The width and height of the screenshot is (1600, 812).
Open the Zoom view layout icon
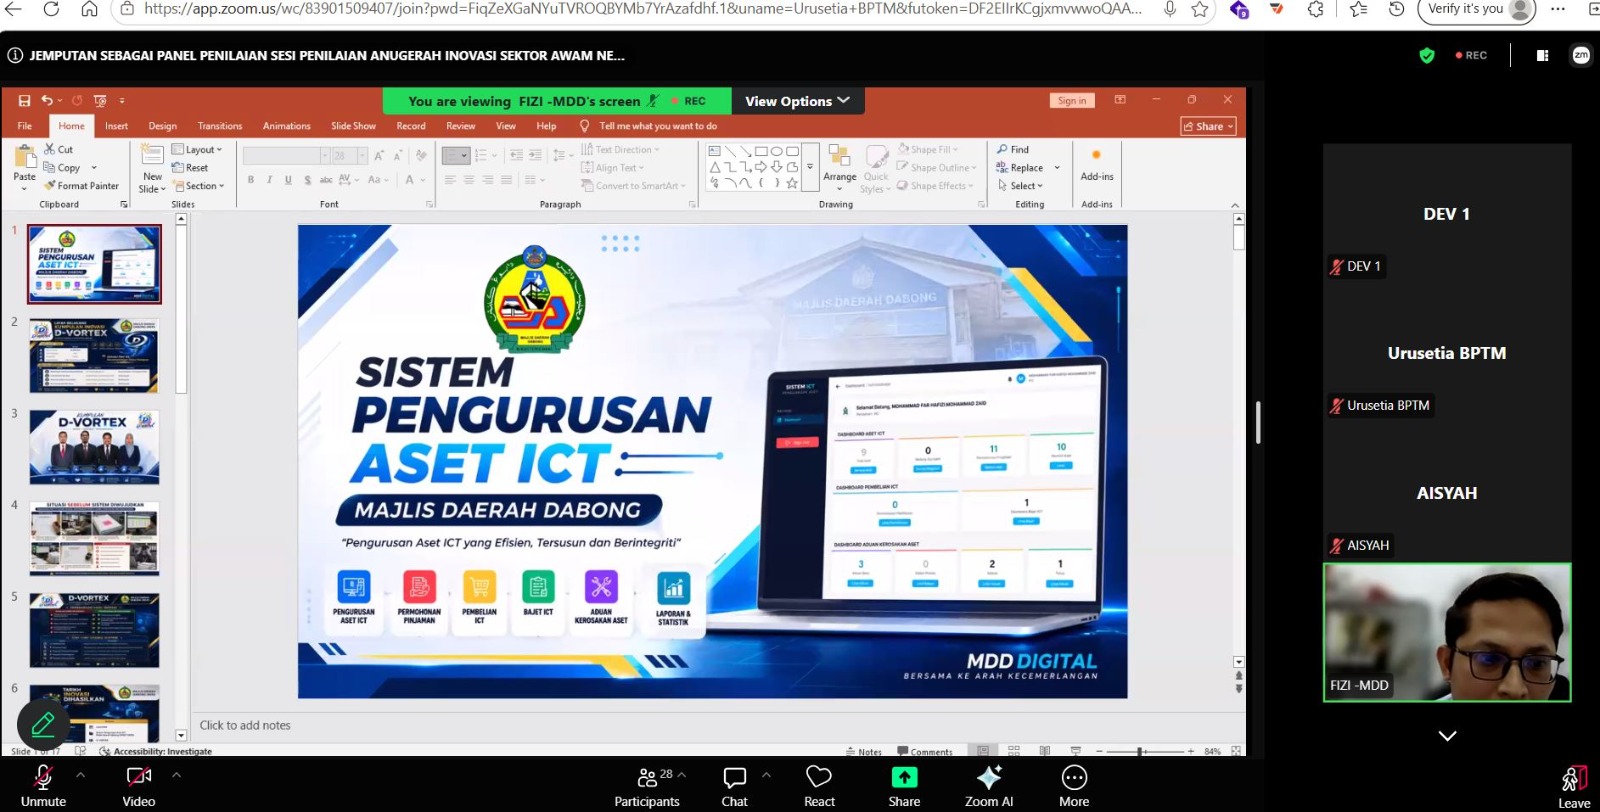pyautogui.click(x=1542, y=56)
